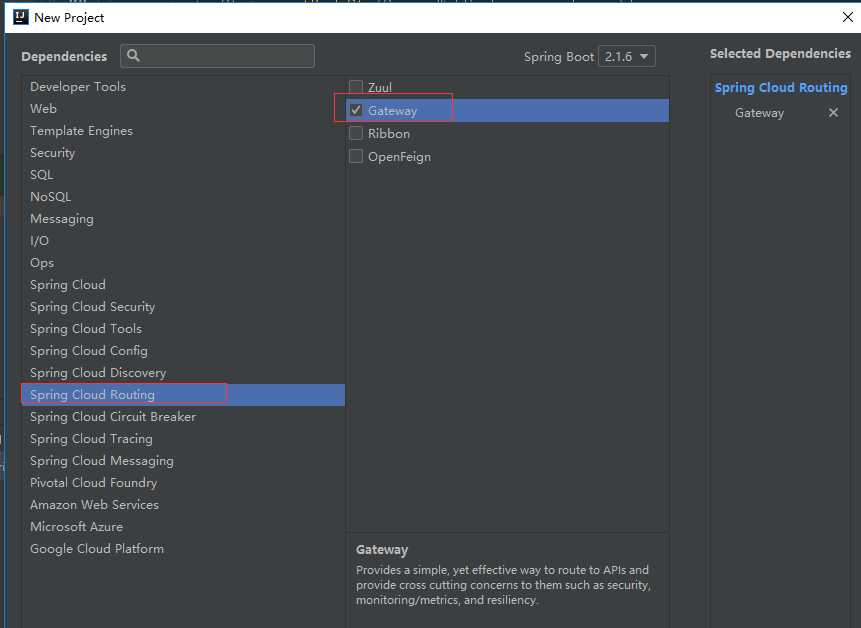The width and height of the screenshot is (861, 628).
Task: Click the search magnifier icon in Dependencies
Action: click(x=133, y=55)
